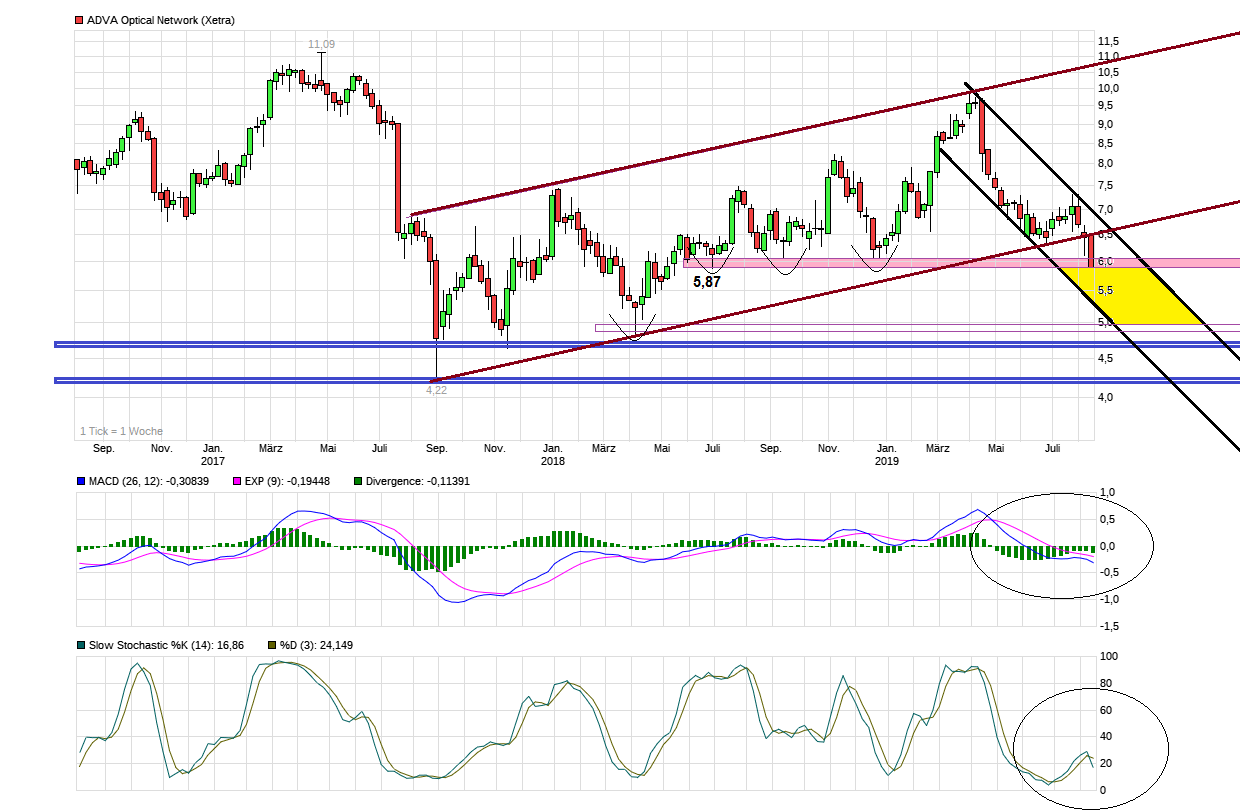Image resolution: width=1240 pixels, height=812 pixels.
Task: Click the '-0,5' MACD axis label
Action: point(1108,573)
